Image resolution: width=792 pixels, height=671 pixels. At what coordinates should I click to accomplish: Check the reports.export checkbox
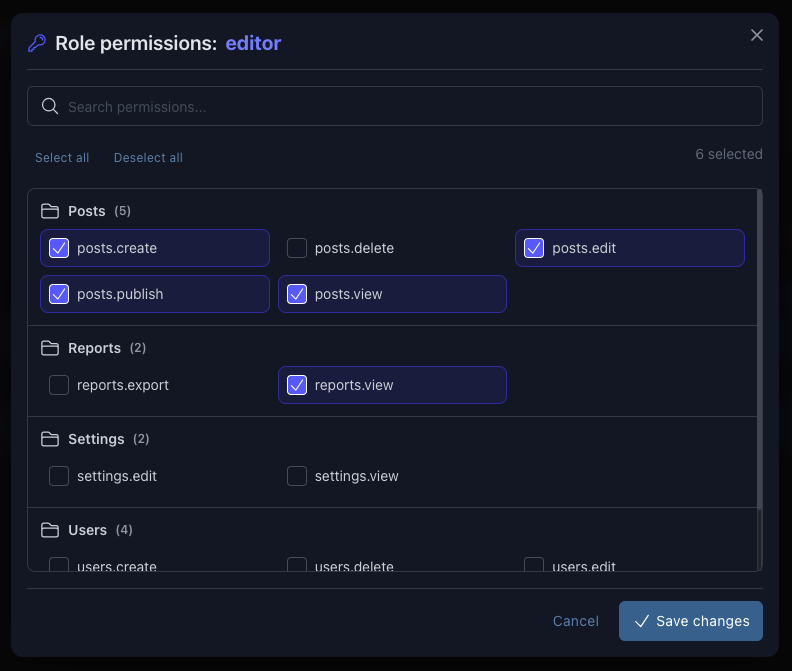pyautogui.click(x=59, y=385)
